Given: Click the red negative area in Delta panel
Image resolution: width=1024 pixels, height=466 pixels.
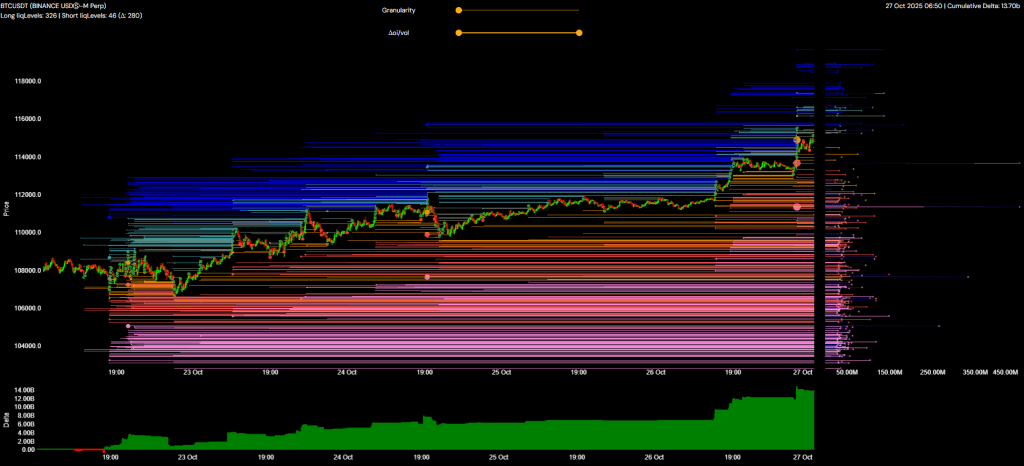Looking at the screenshot, I should click(x=95, y=451).
